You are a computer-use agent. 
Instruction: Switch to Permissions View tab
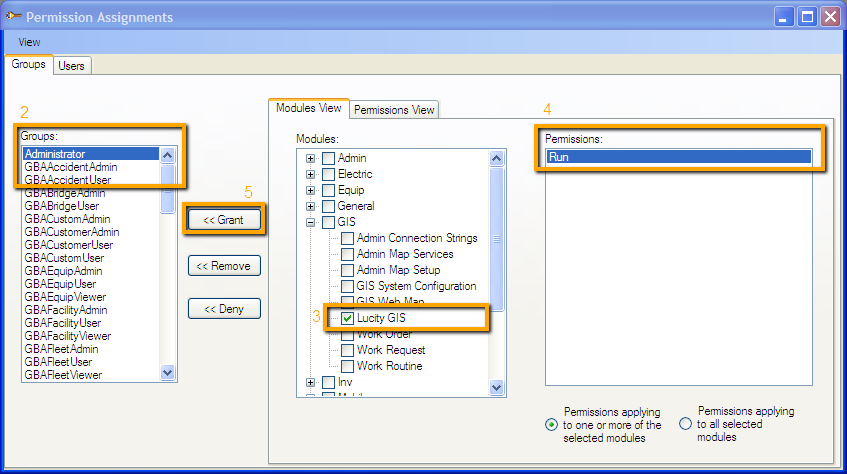394,110
